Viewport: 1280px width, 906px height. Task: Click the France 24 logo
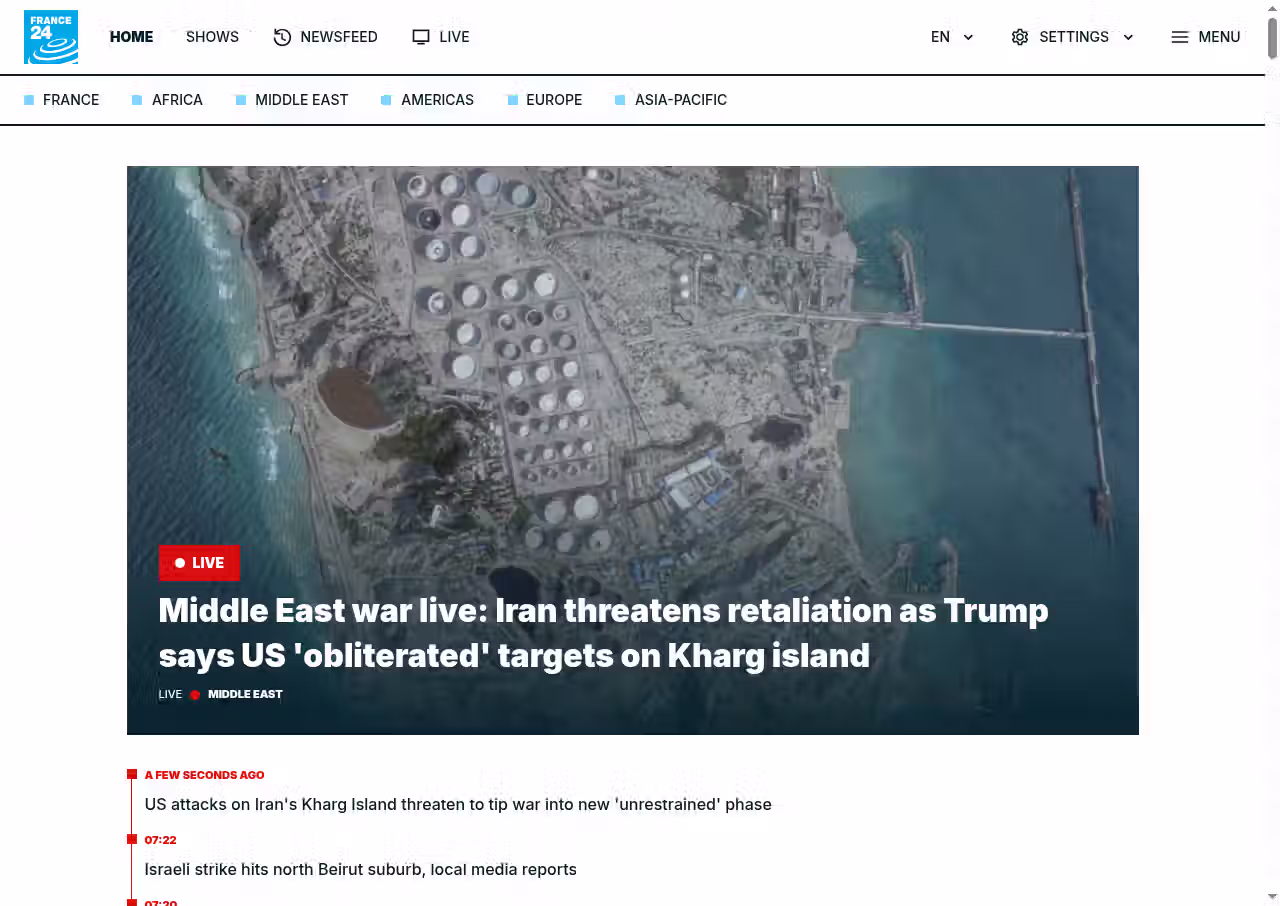pos(51,37)
